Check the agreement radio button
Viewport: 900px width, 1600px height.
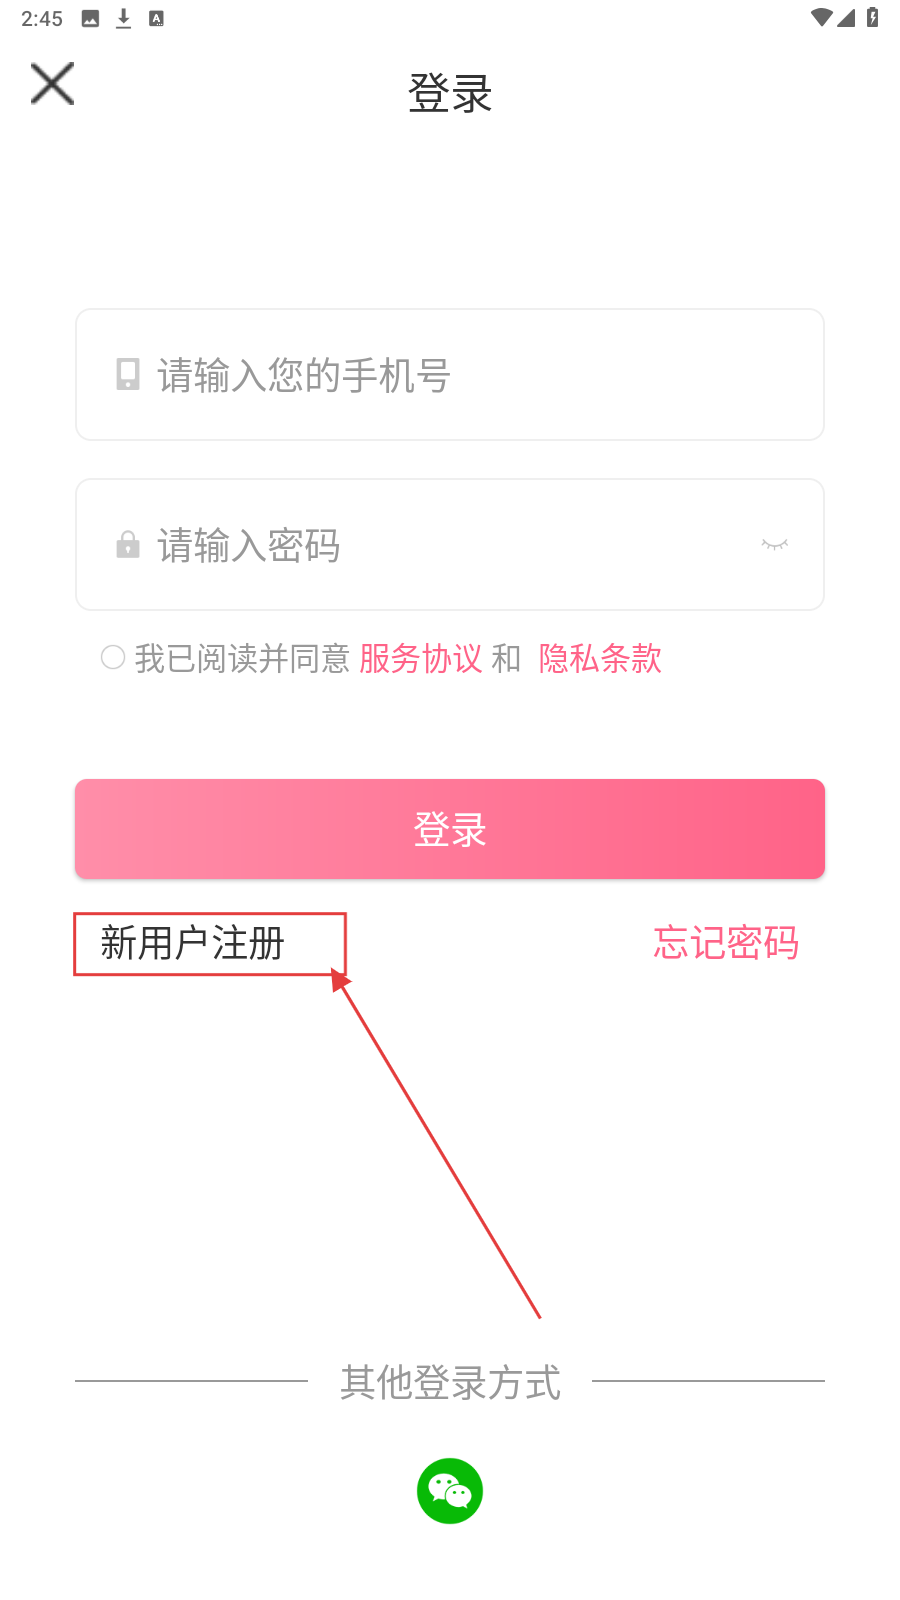[x=113, y=657]
